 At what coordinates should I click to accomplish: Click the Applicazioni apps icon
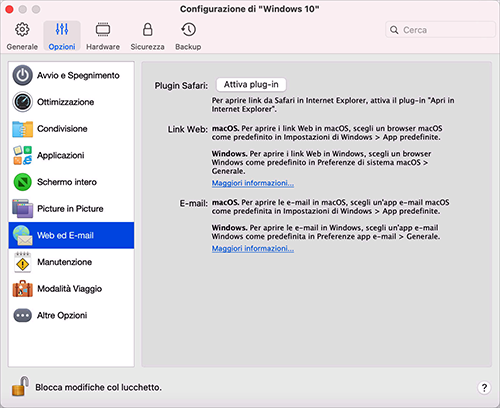coord(23,155)
